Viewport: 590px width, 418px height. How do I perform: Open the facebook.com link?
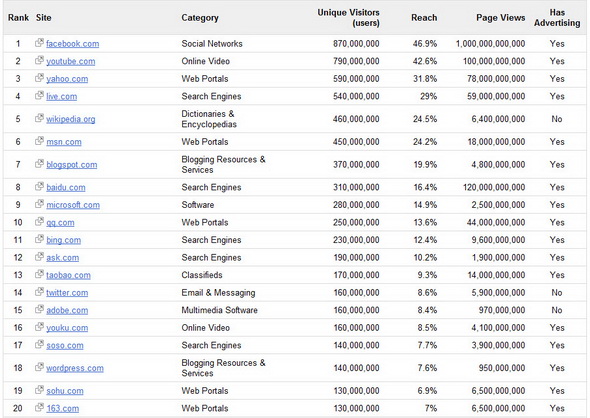[73, 44]
